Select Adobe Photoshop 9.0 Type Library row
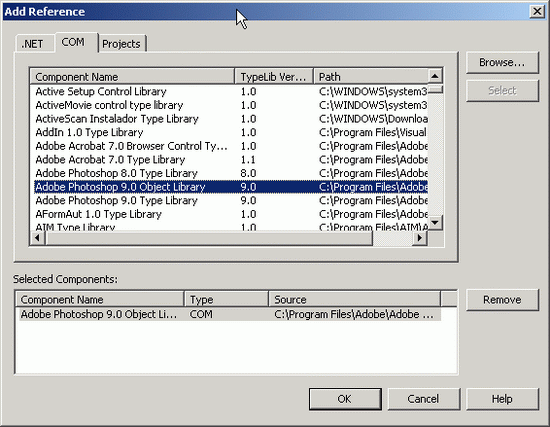Screen dimensions: 550x427 coord(231,200)
